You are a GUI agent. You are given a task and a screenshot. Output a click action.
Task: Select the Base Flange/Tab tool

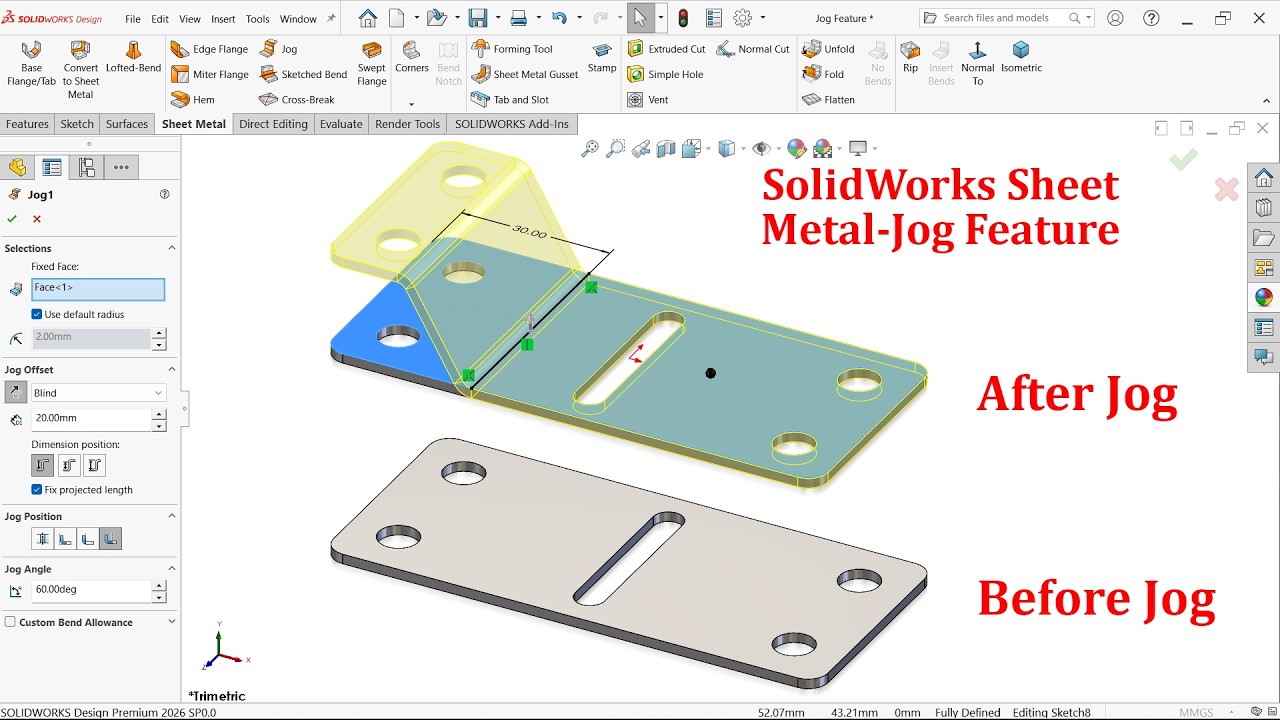(31, 63)
